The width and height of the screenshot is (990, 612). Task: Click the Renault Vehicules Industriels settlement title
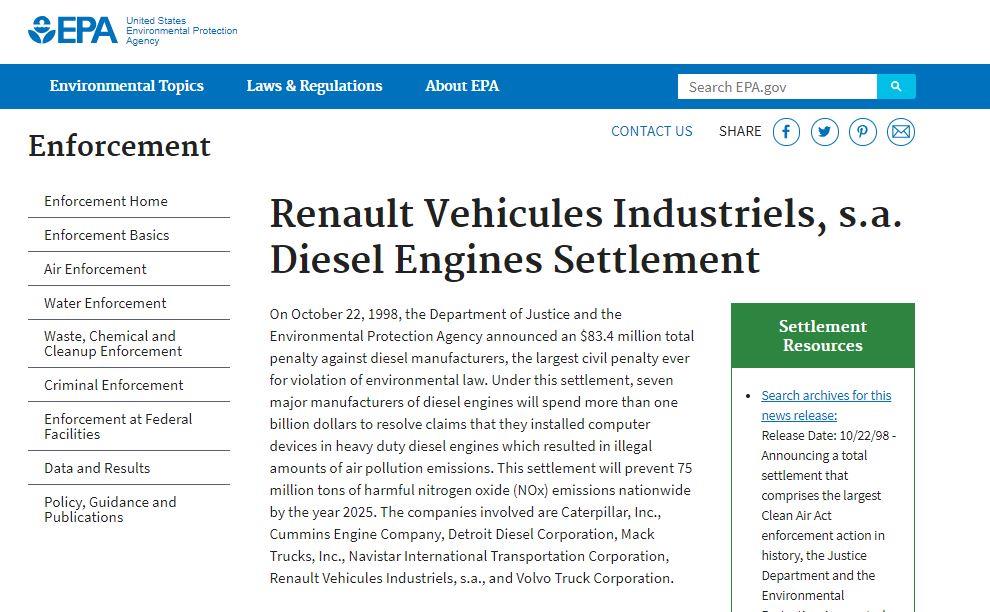tap(586, 237)
